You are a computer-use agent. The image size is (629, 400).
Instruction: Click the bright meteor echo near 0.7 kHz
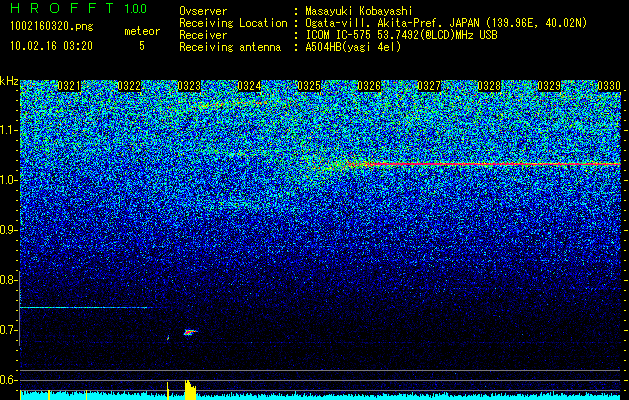click(190, 332)
